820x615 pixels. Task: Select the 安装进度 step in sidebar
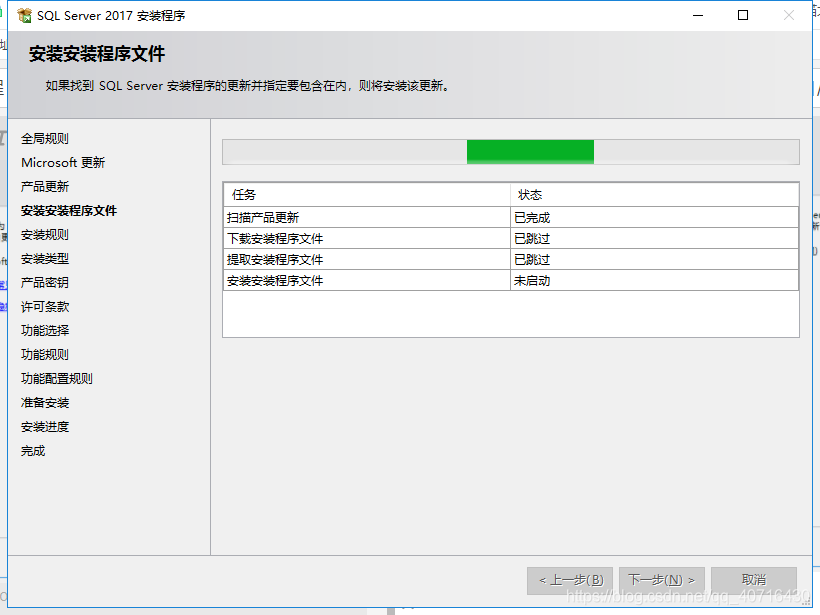coord(45,427)
